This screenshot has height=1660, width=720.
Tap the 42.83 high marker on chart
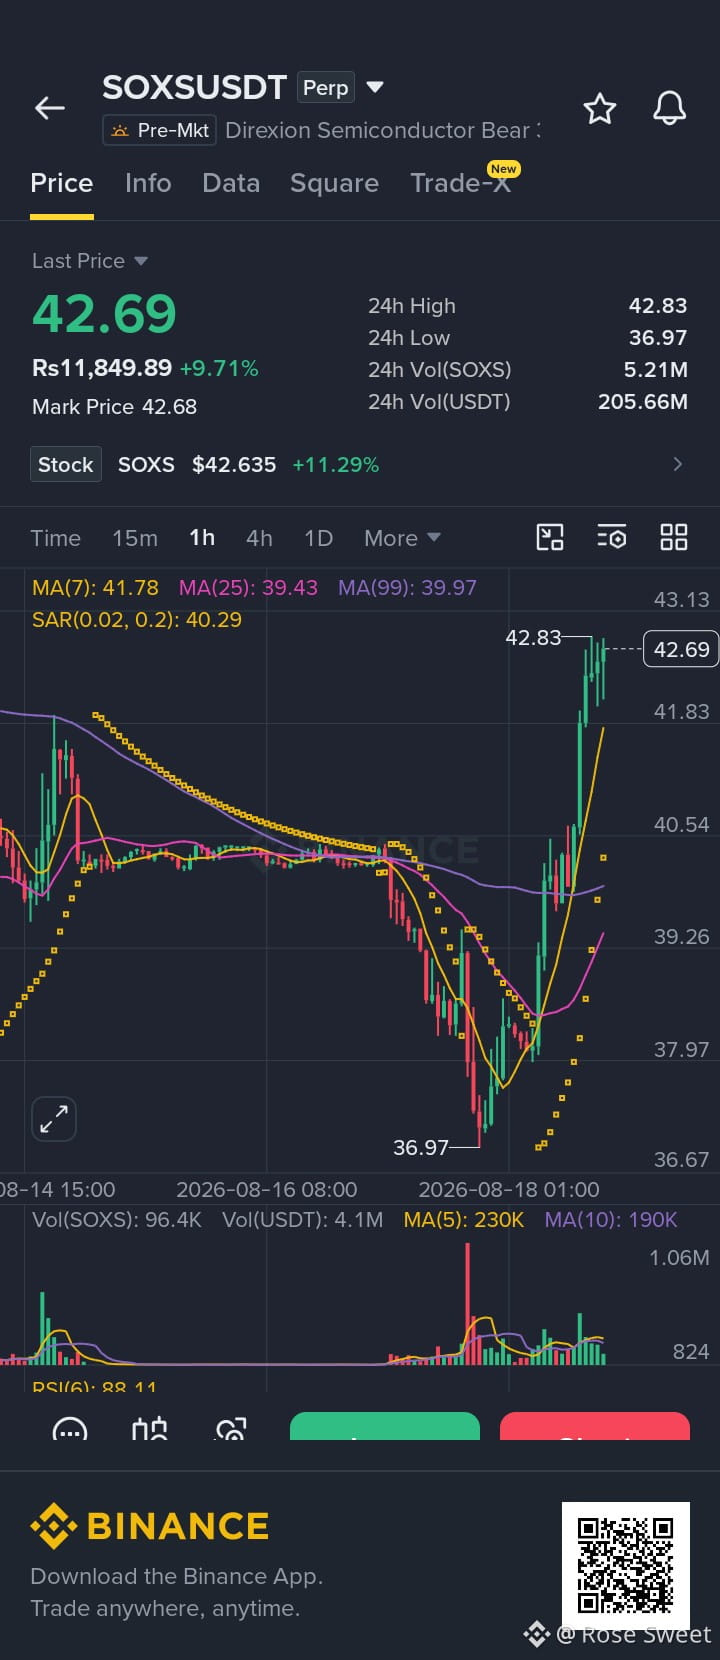(534, 637)
